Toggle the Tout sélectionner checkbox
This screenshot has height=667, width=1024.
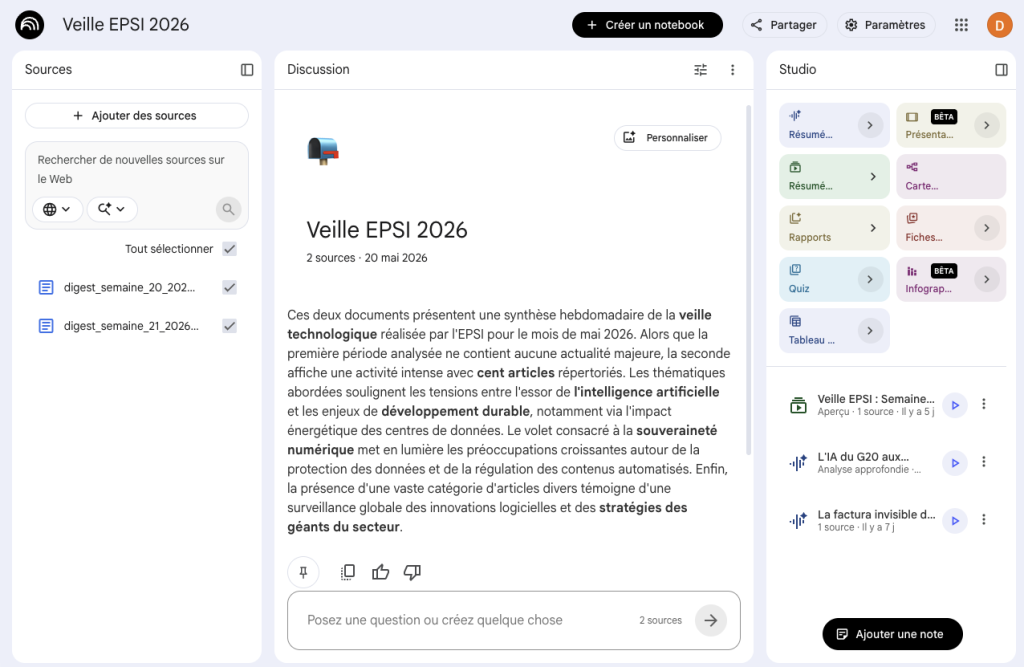coord(229,249)
